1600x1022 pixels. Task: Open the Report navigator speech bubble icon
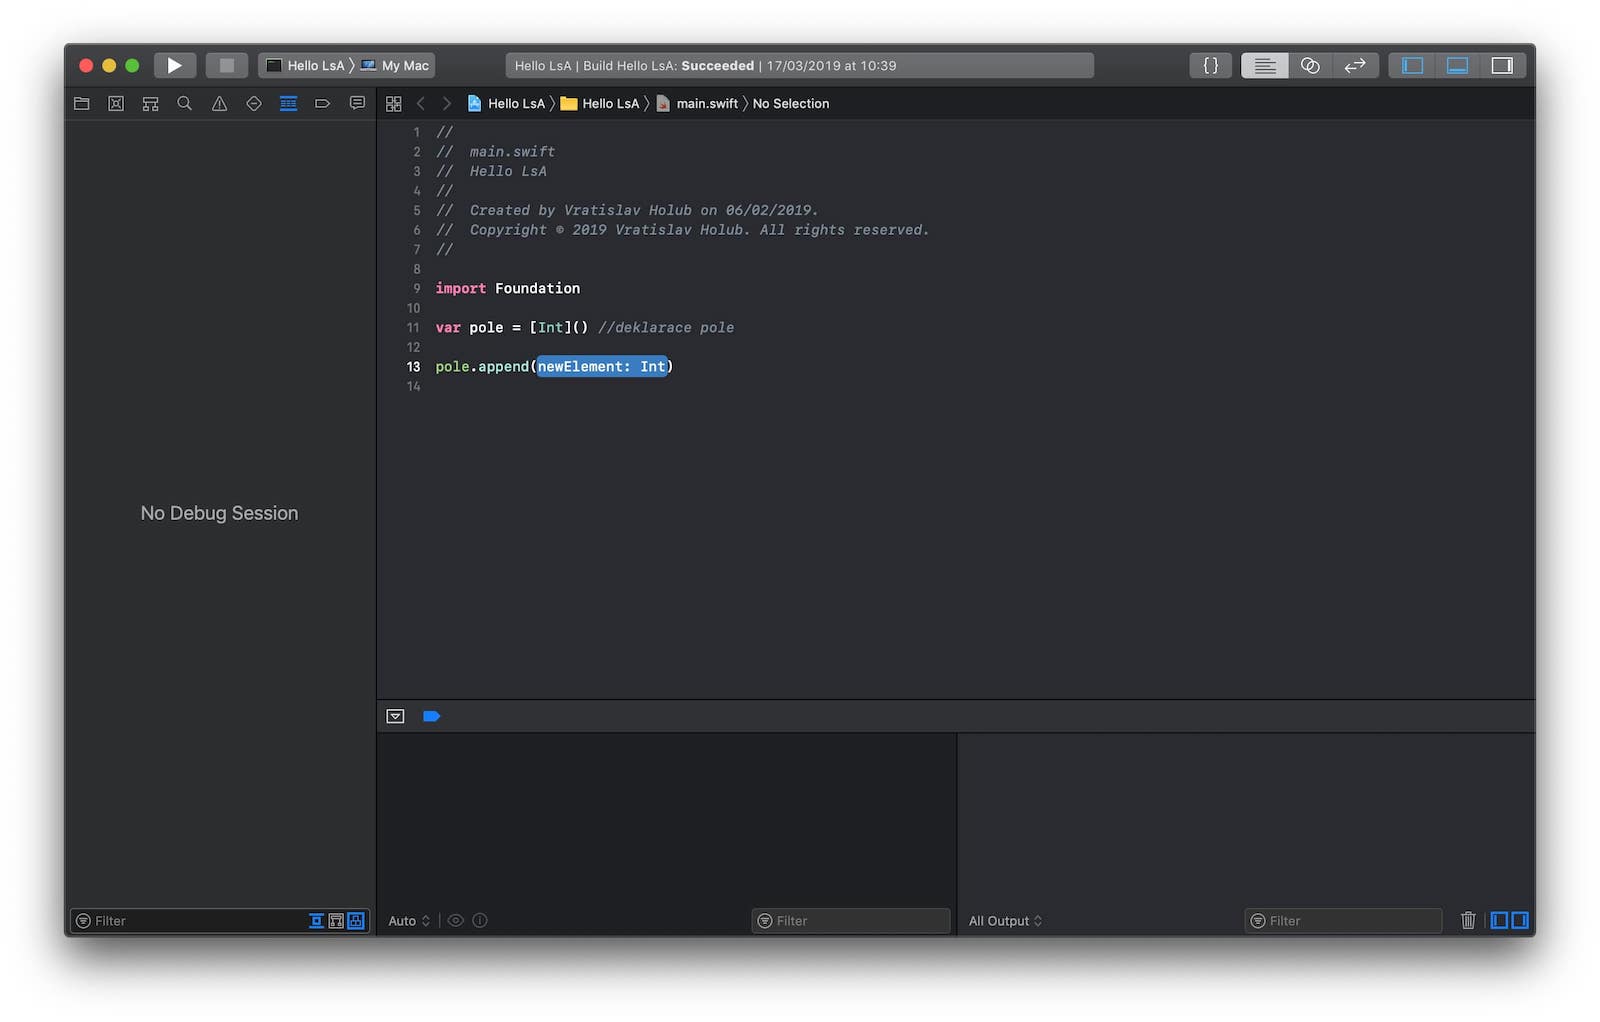coord(357,104)
